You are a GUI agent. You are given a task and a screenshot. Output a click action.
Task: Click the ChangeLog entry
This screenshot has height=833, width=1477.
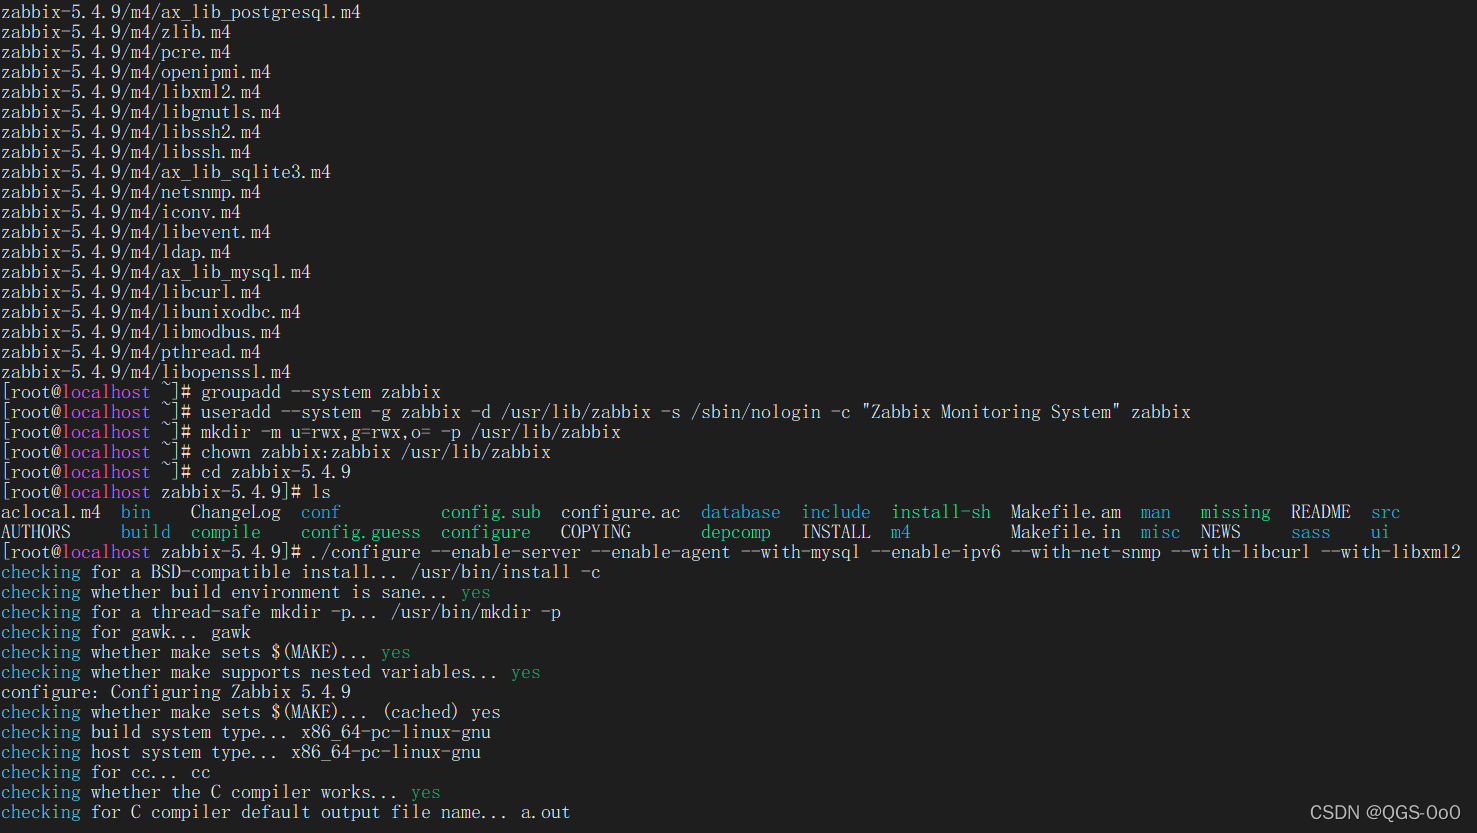click(x=235, y=511)
